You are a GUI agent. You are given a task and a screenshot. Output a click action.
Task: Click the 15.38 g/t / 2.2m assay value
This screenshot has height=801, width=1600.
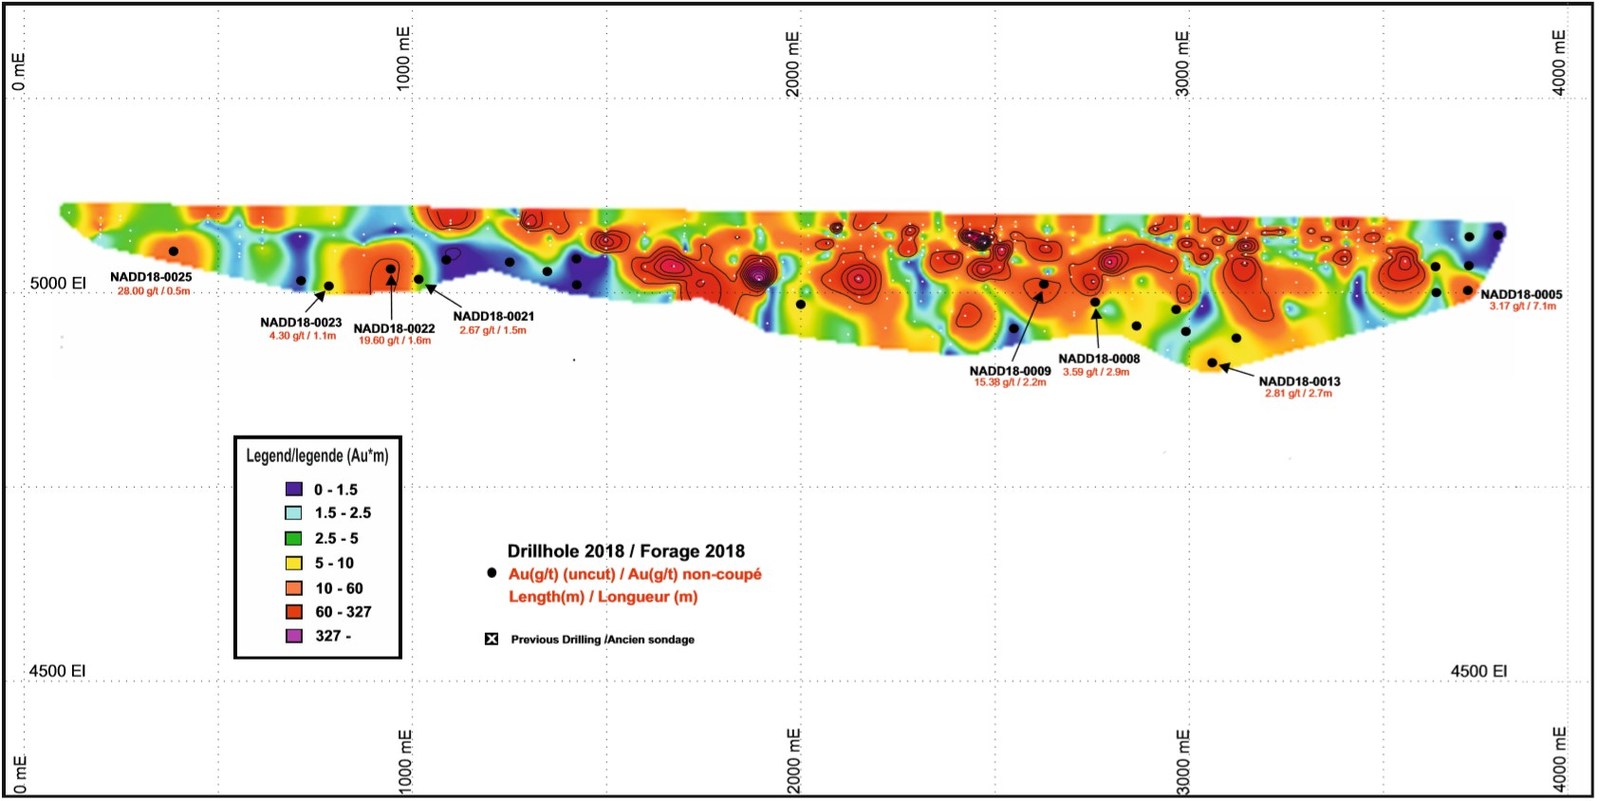(1010, 382)
